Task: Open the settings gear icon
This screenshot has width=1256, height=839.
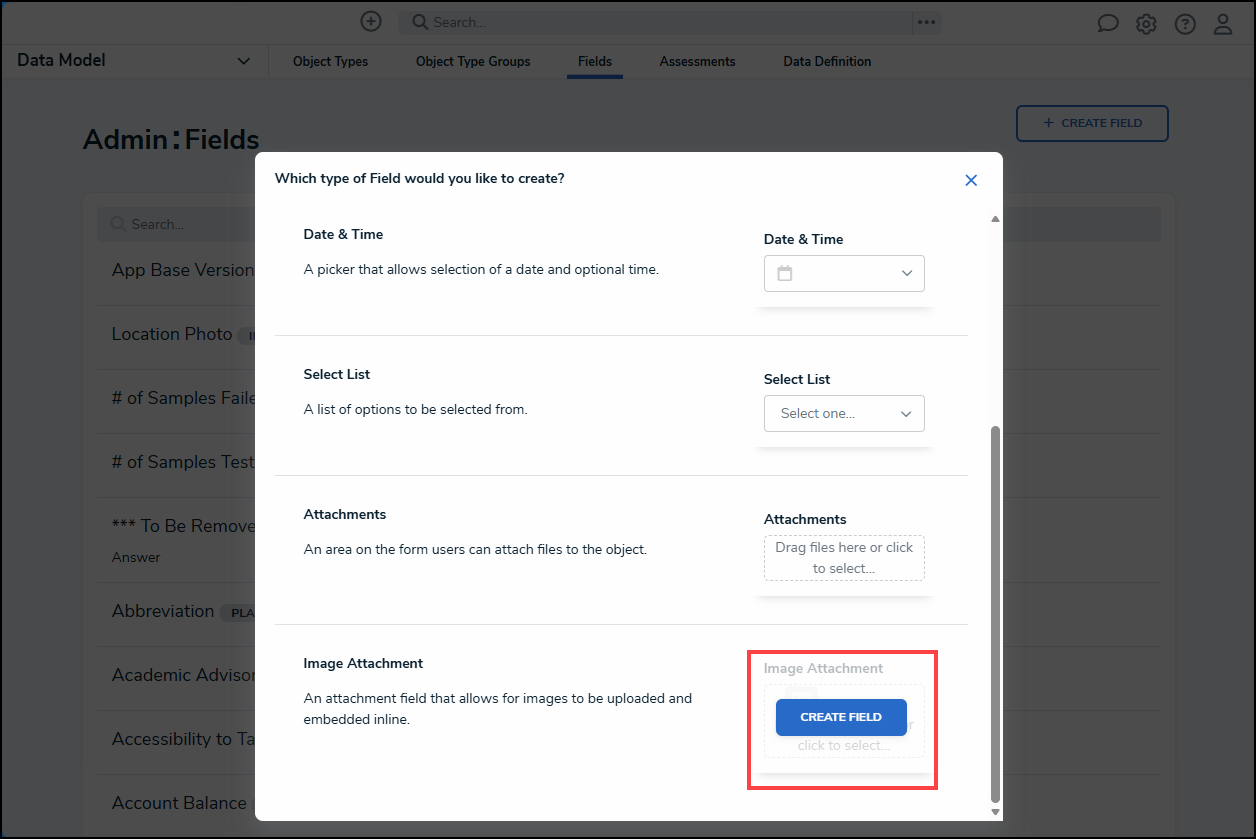Action: [1146, 23]
